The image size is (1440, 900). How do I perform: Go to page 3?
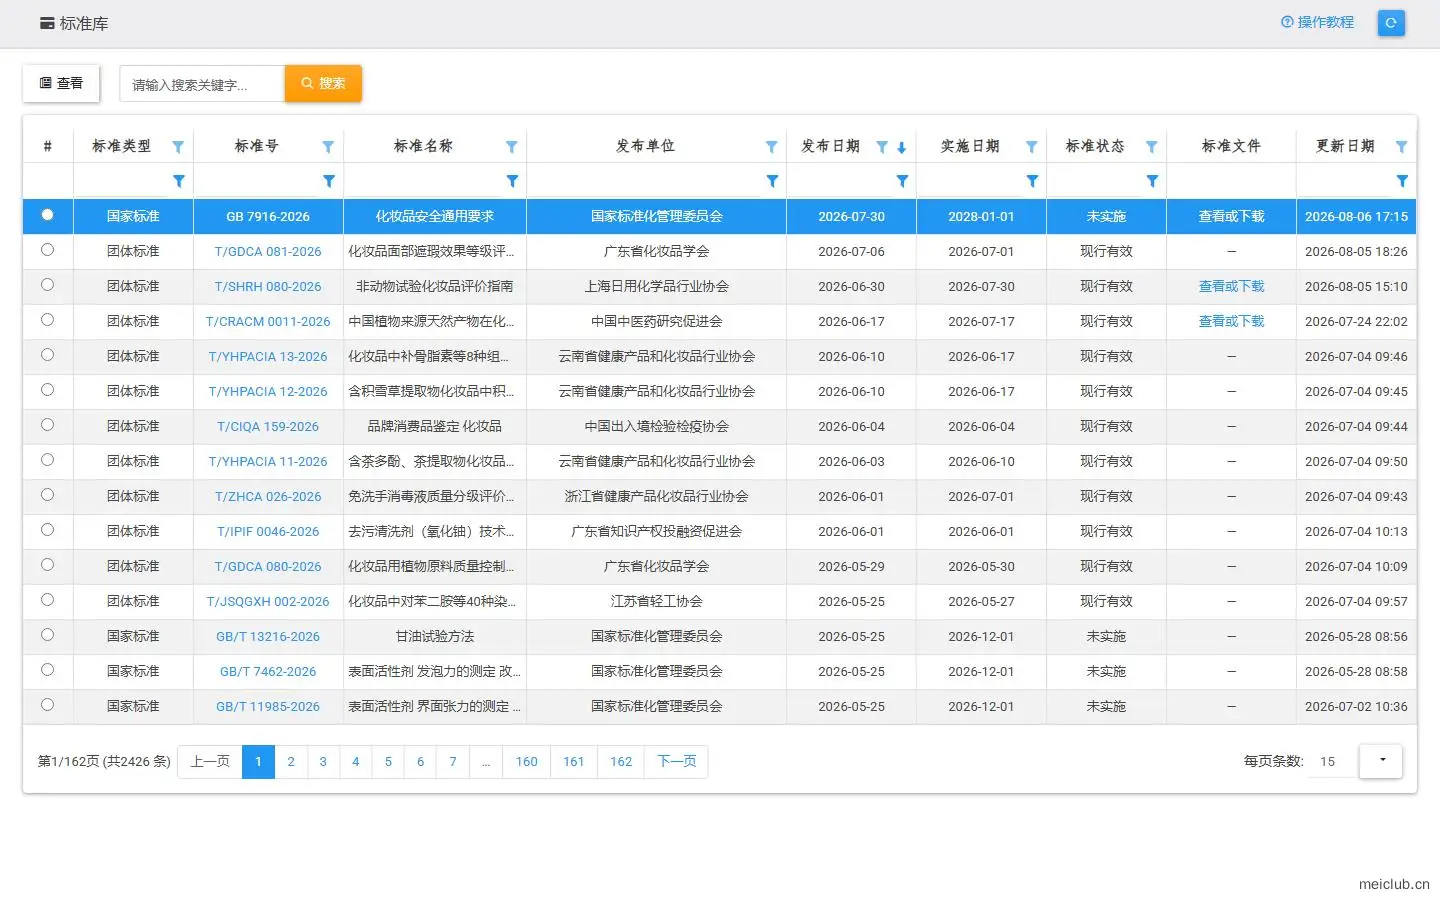pyautogui.click(x=323, y=762)
